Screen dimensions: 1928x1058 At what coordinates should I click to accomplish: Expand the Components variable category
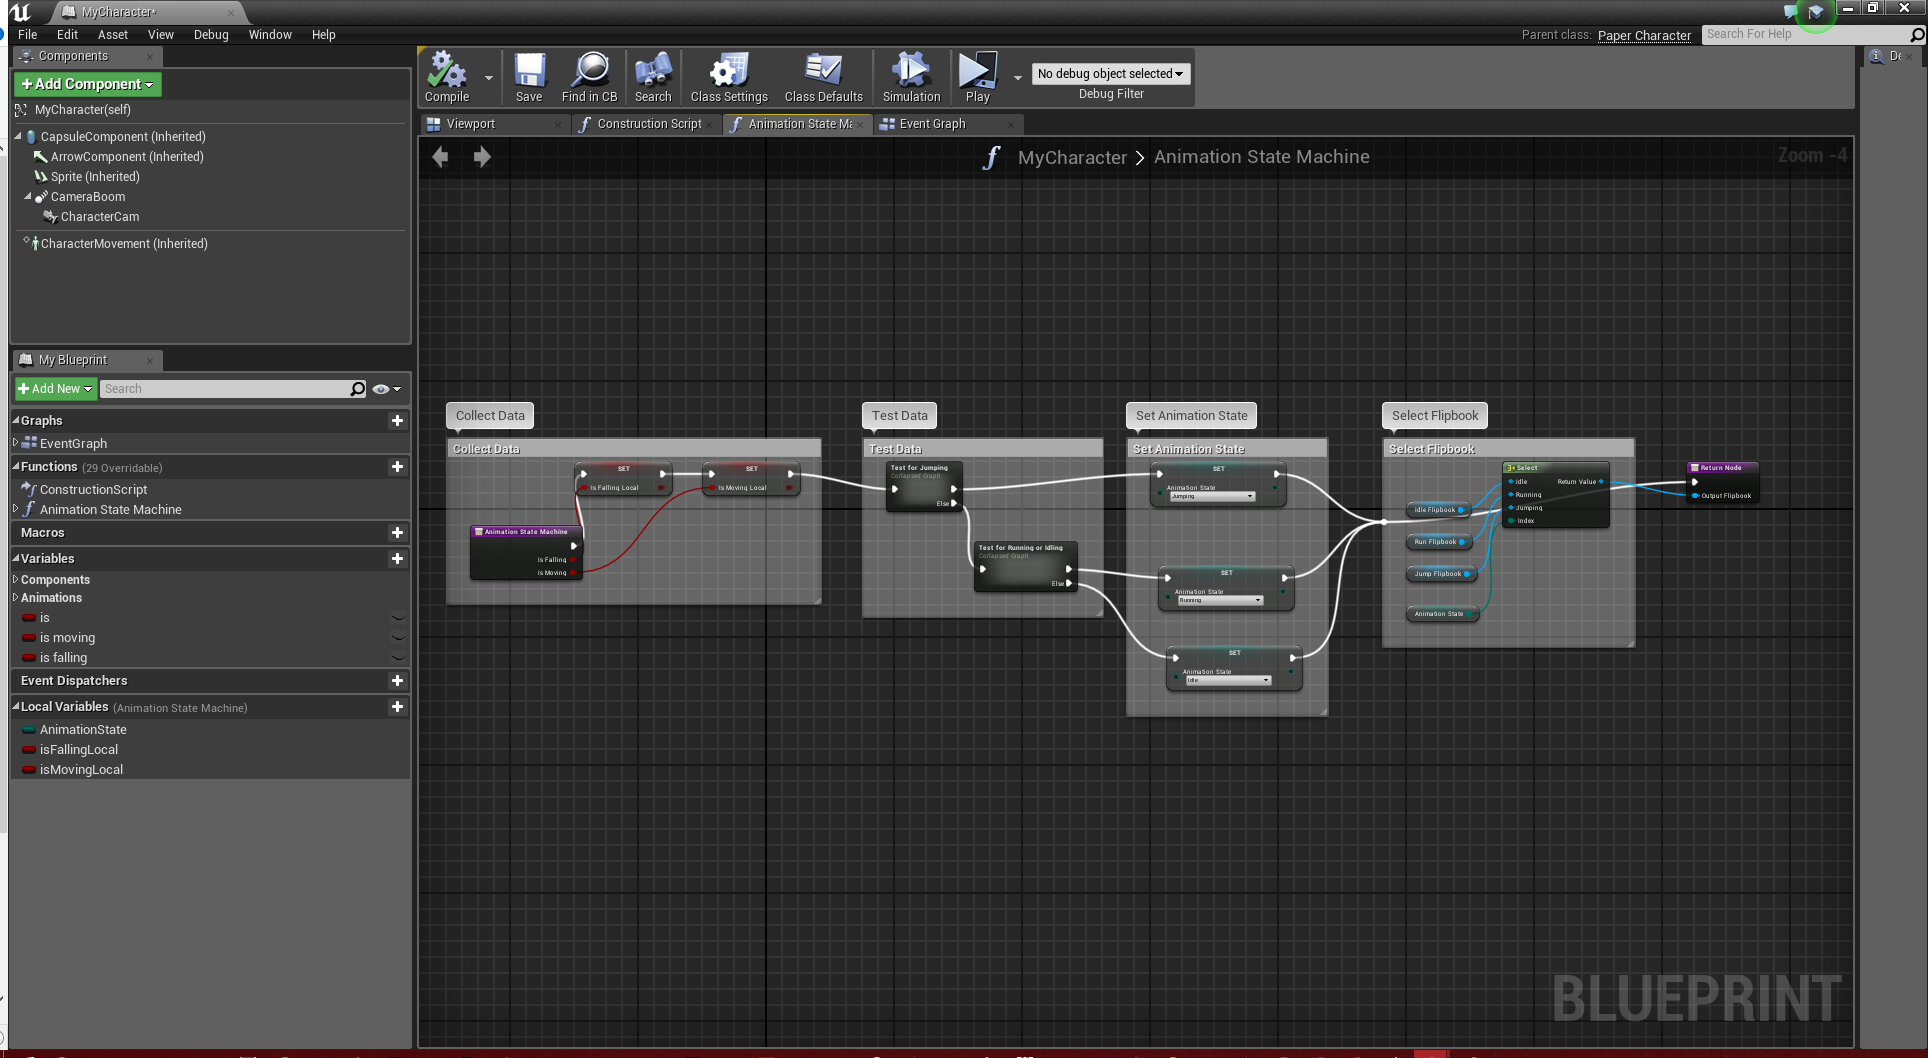tap(15, 579)
